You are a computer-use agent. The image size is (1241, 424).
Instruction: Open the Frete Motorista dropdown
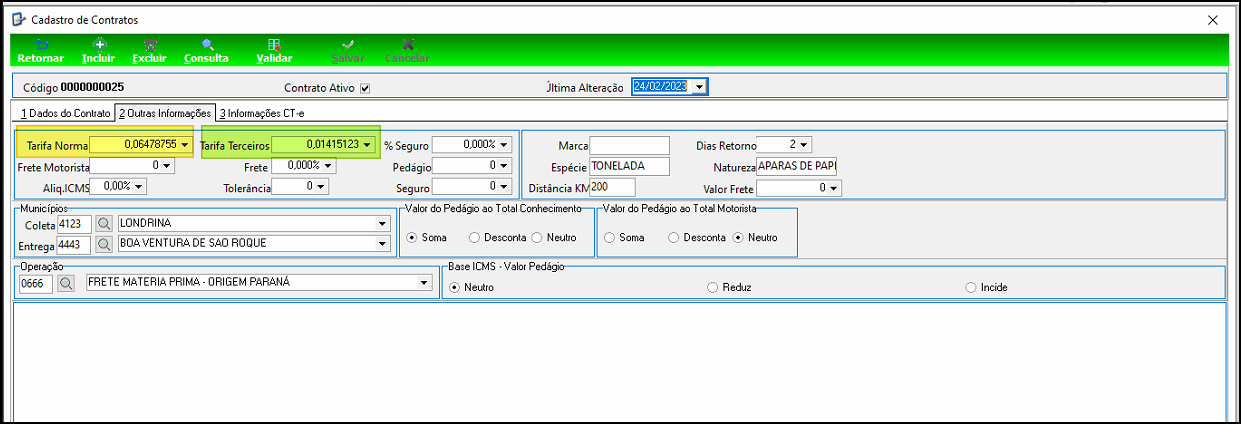167,166
